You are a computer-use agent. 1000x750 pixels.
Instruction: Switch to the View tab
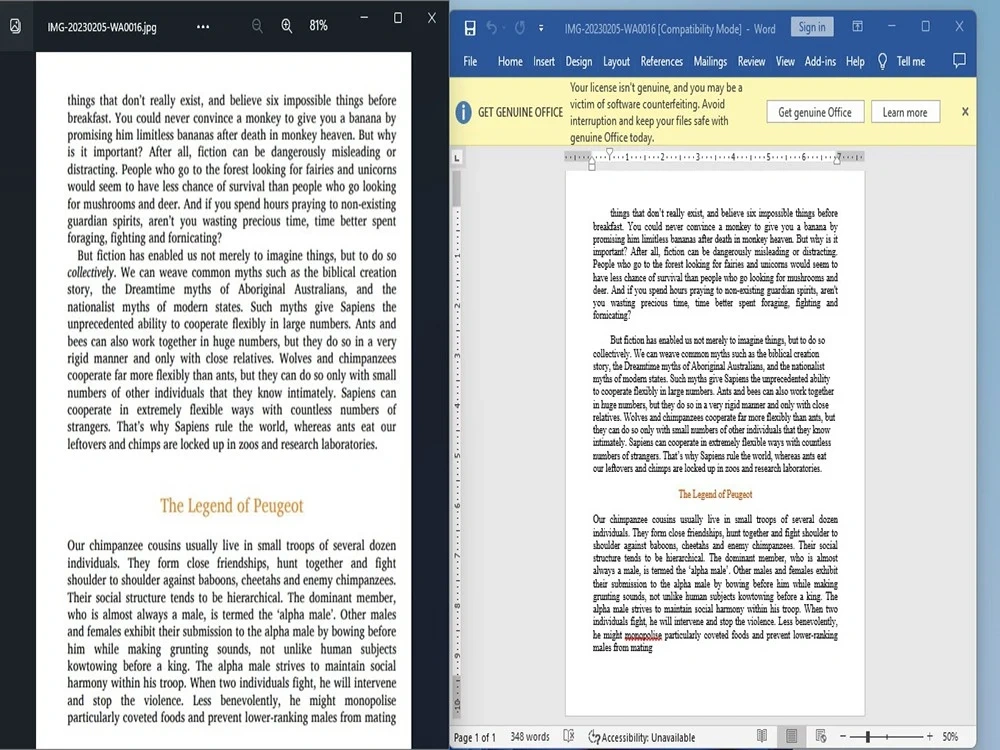point(785,61)
